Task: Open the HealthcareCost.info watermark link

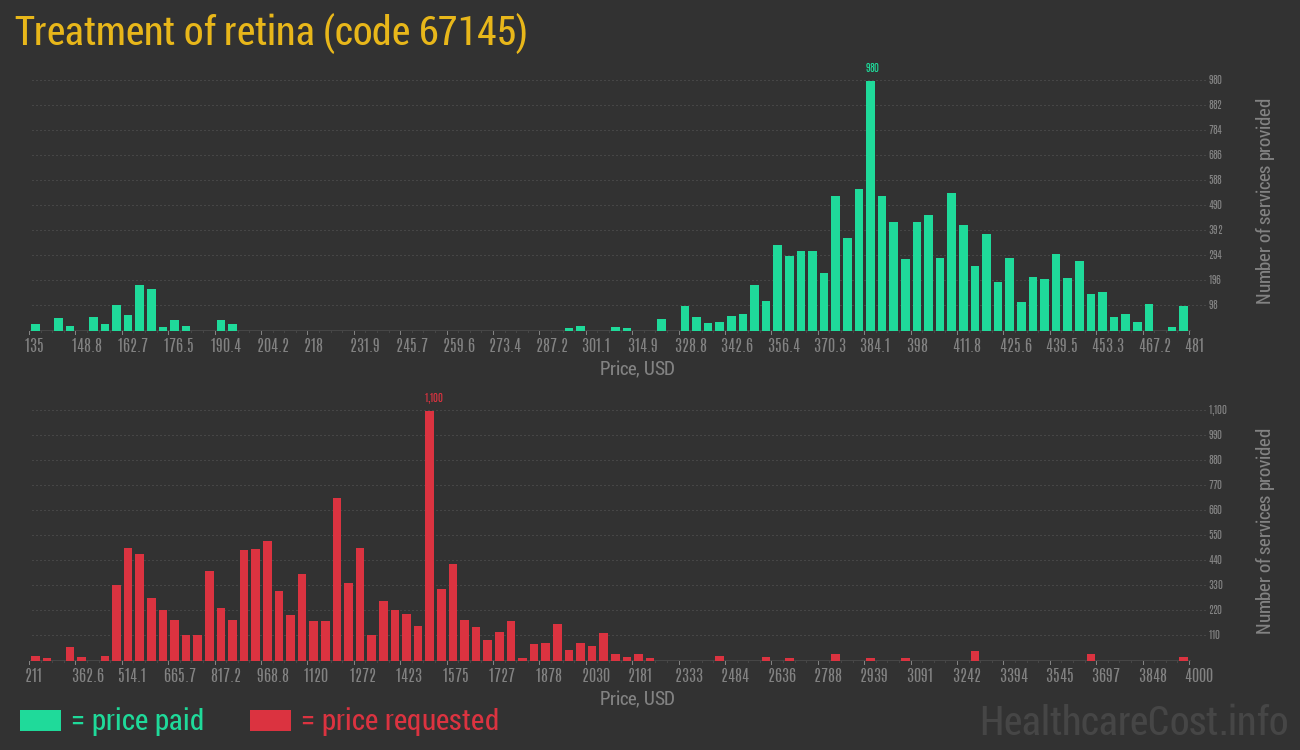Action: (x=1133, y=720)
